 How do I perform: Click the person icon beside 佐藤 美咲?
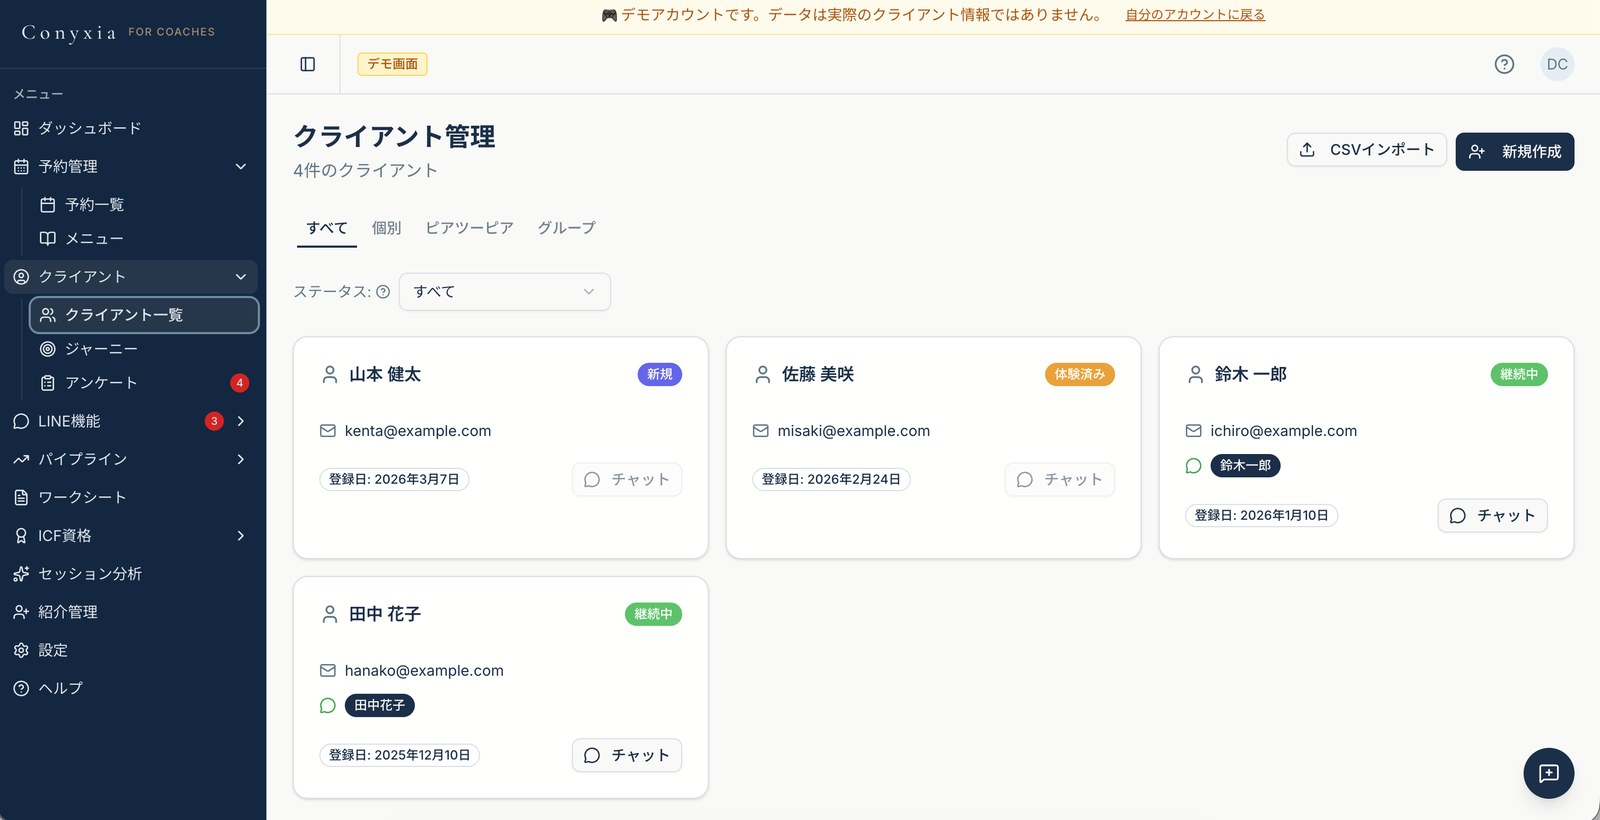[x=762, y=374]
